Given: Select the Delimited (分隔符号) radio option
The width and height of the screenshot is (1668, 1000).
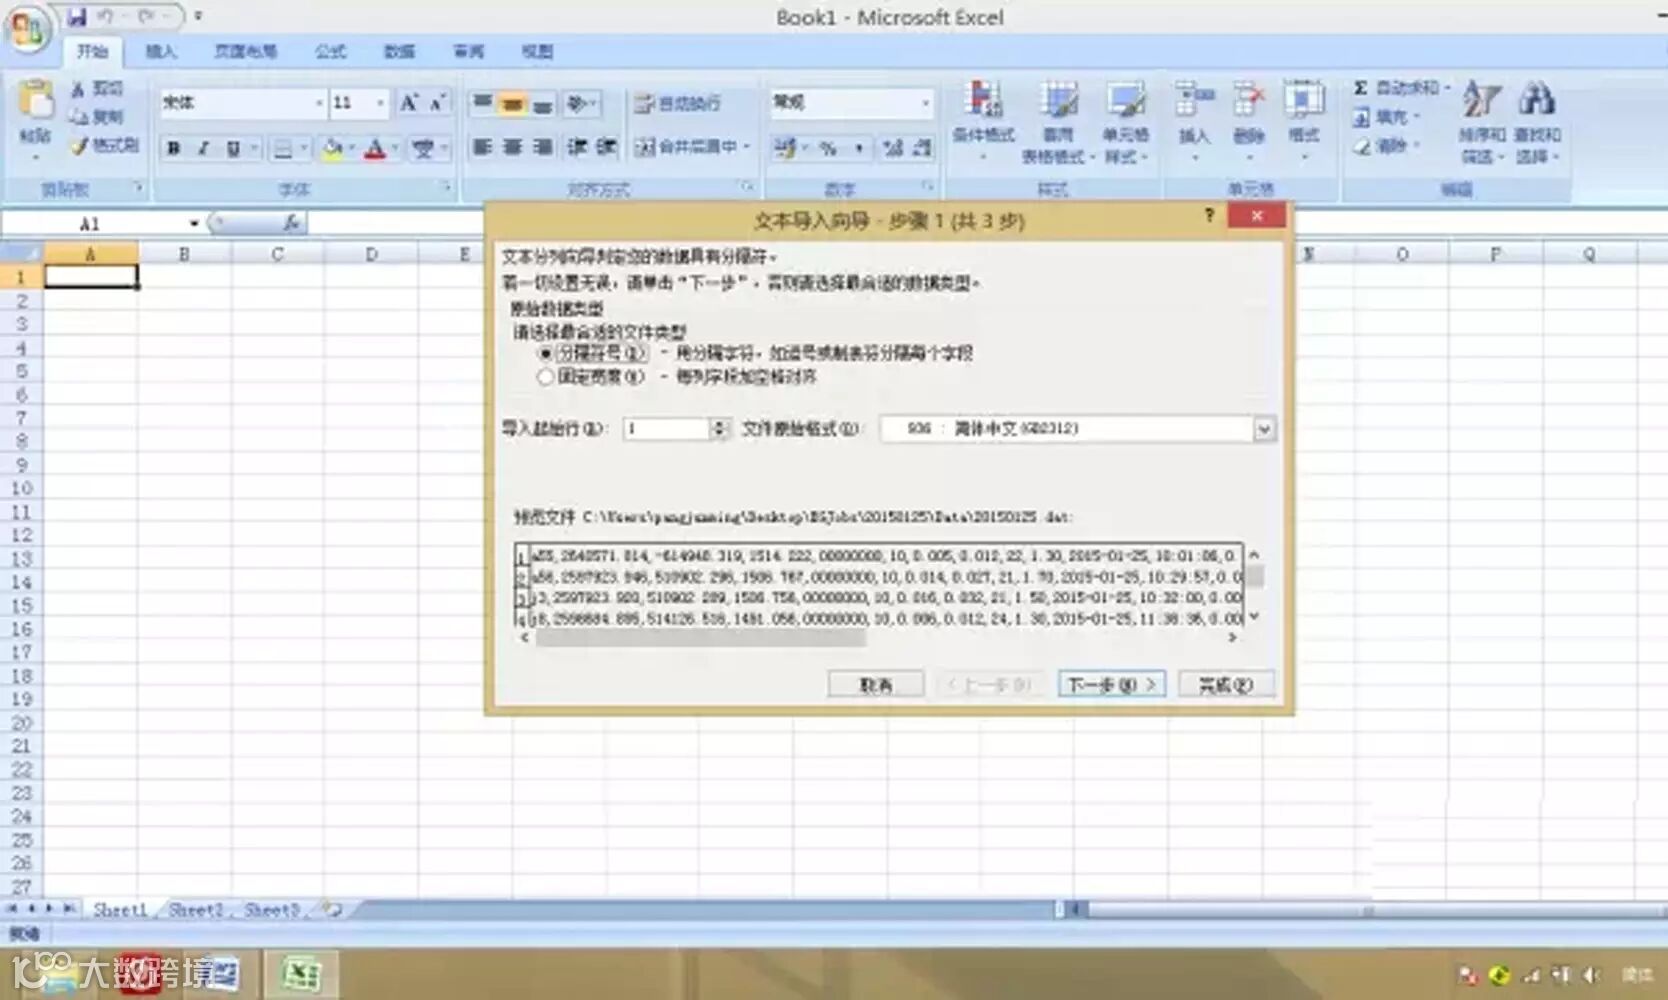Looking at the screenshot, I should [545, 353].
